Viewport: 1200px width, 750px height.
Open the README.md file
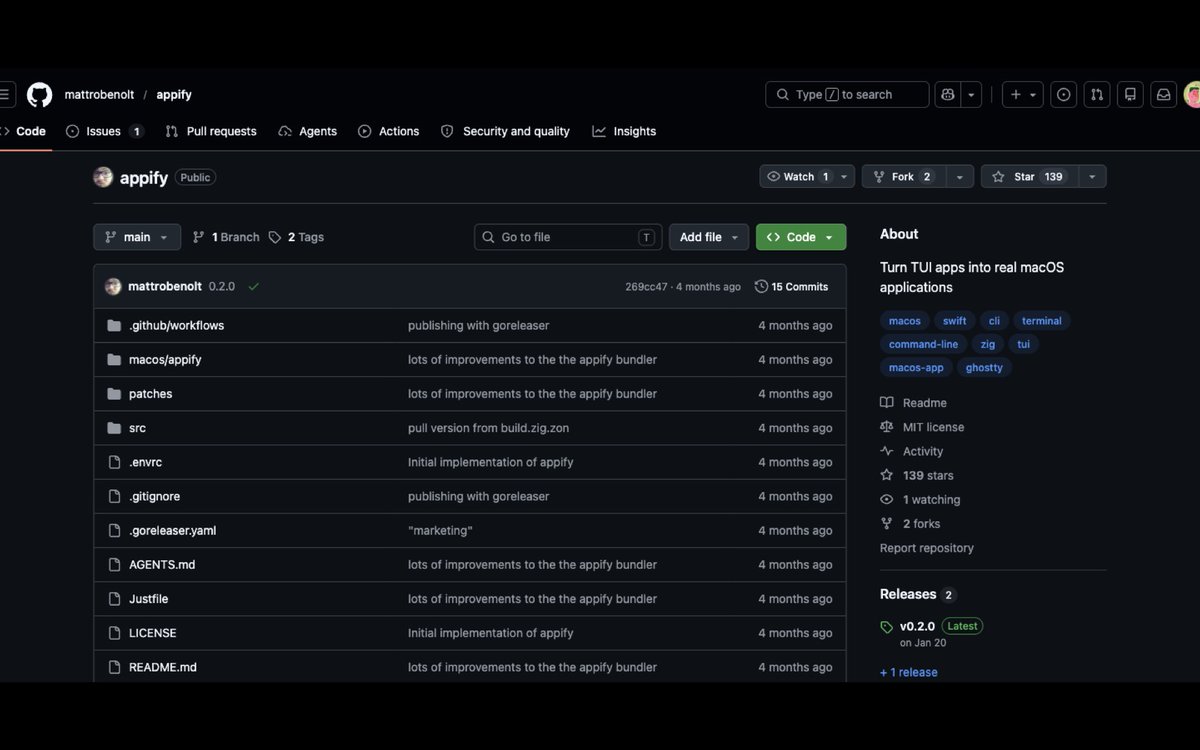pos(162,667)
